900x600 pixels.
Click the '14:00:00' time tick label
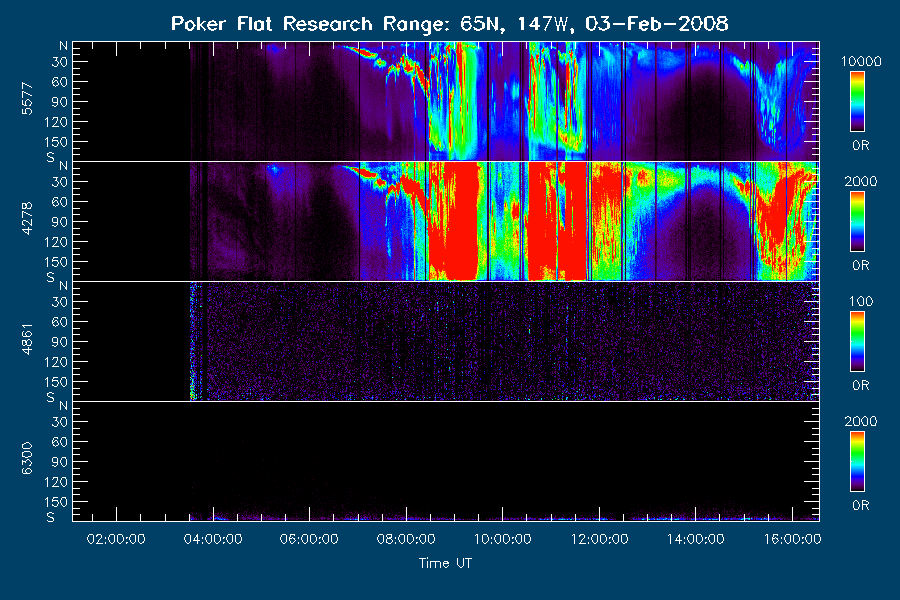[696, 539]
